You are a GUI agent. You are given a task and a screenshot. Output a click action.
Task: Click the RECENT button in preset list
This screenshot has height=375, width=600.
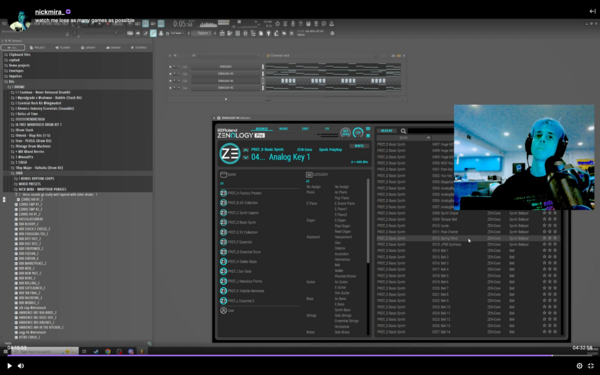point(386,131)
